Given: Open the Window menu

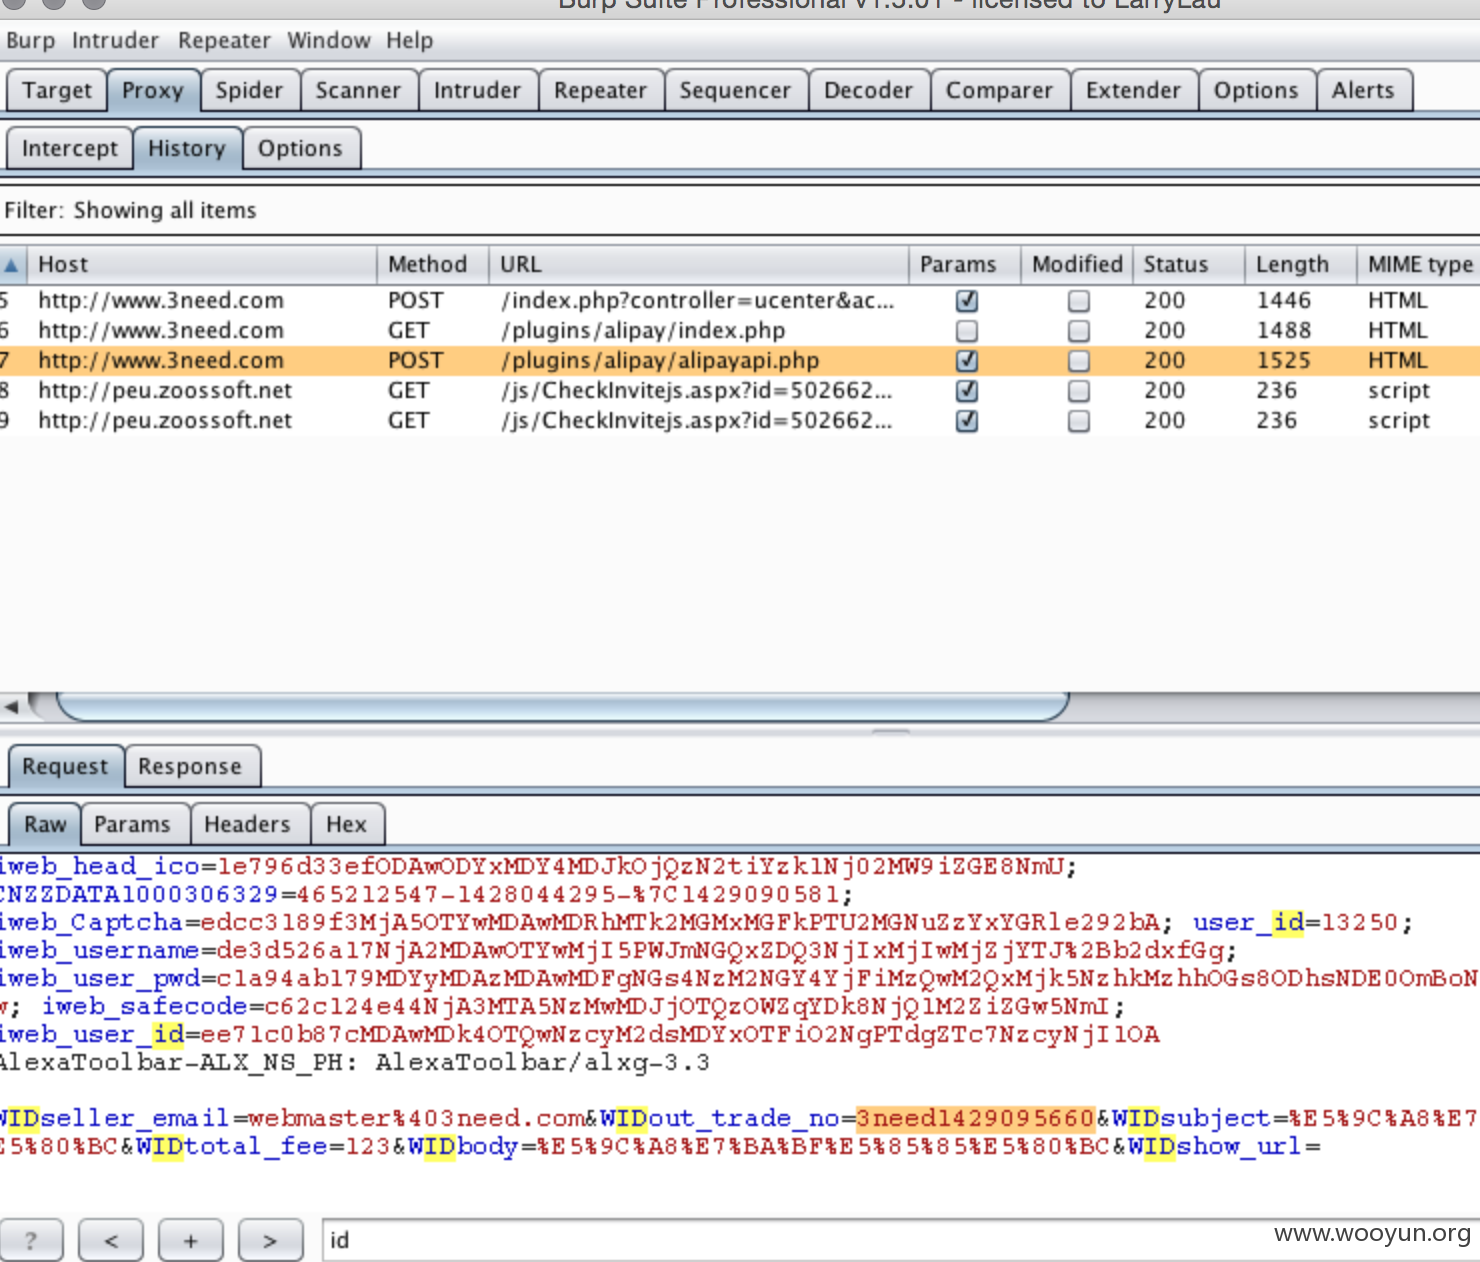Looking at the screenshot, I should 329,41.
